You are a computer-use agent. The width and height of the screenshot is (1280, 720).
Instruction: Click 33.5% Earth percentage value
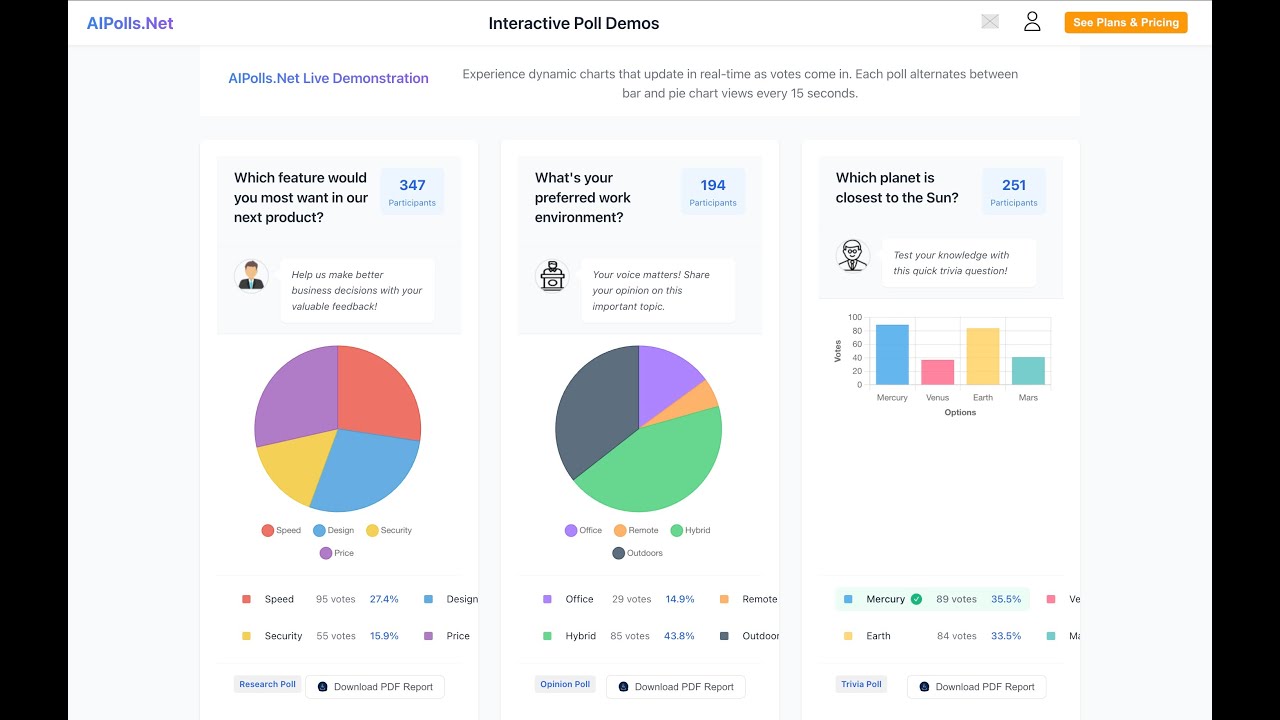pos(1006,636)
